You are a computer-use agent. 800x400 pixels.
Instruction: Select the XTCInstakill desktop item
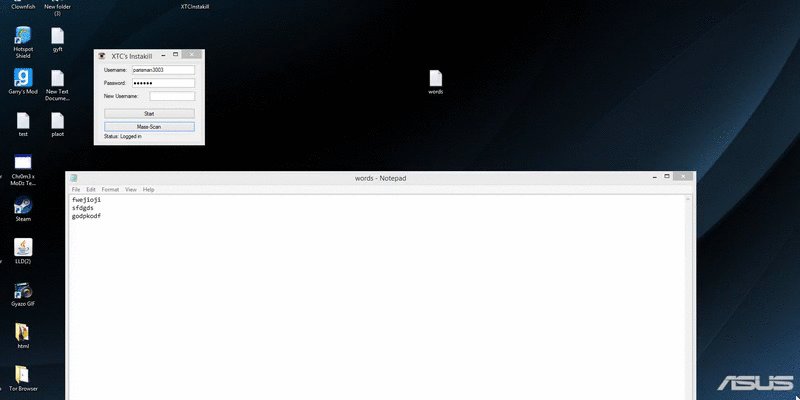point(195,7)
